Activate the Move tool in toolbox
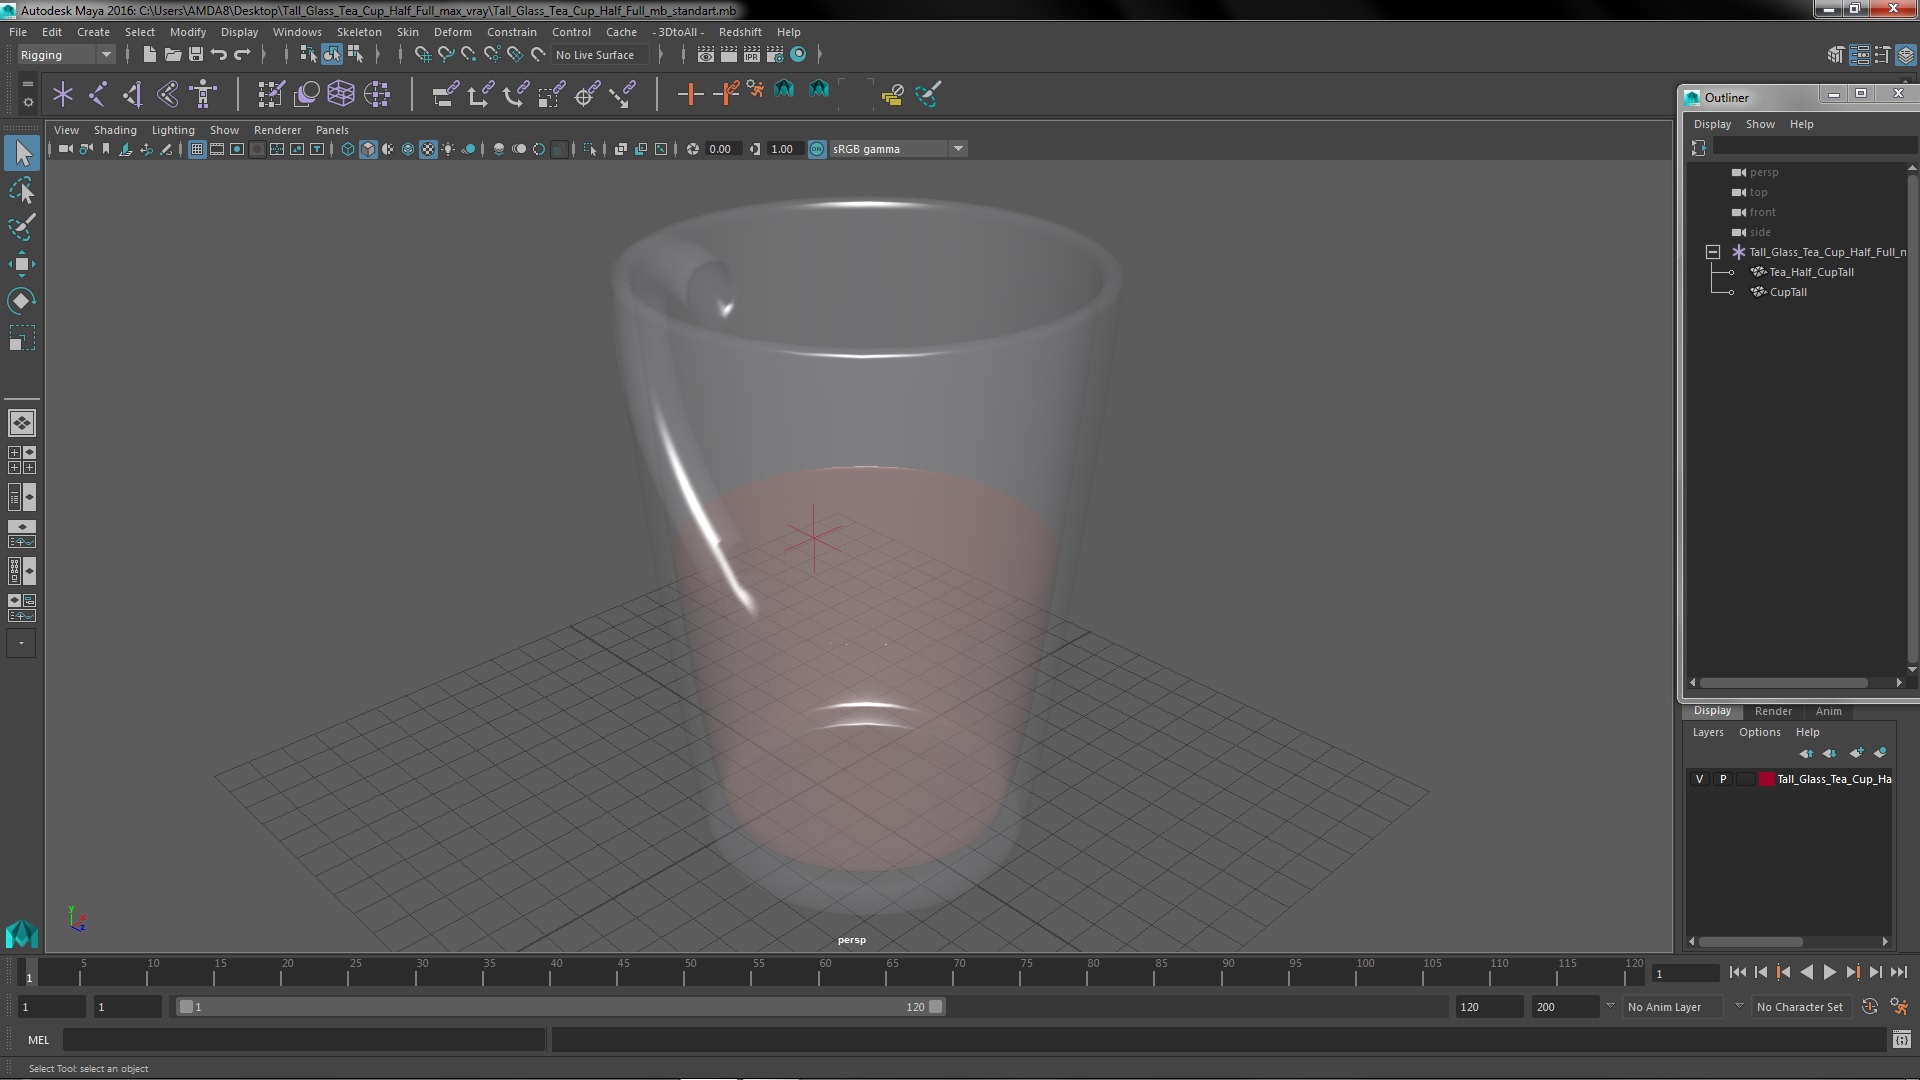Viewport: 1920px width, 1080px height. 22,264
